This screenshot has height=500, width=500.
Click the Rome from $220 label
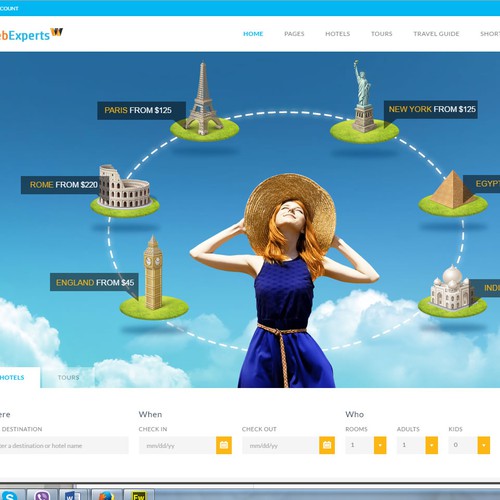63,185
